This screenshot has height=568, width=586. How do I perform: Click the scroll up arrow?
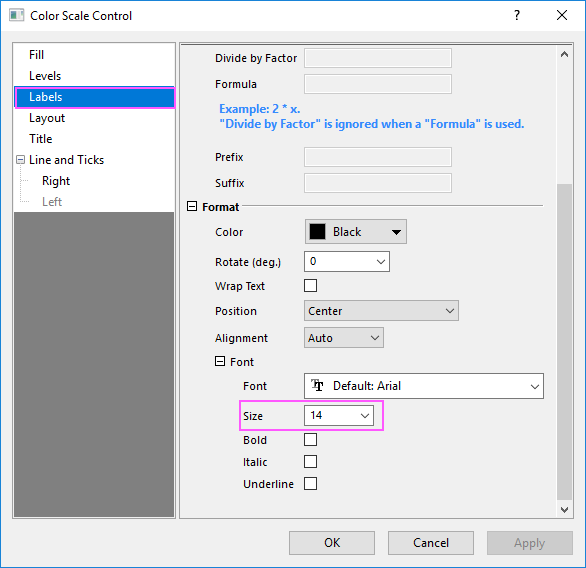pyautogui.click(x=564, y=55)
